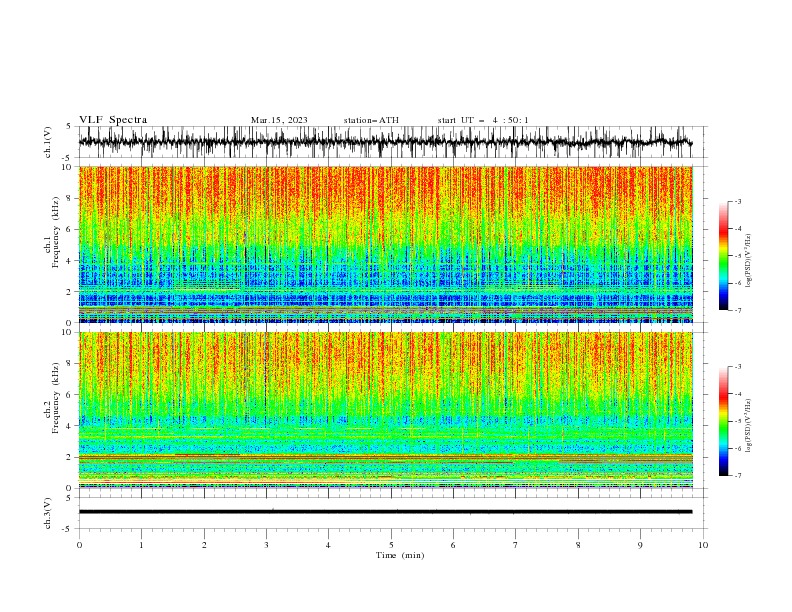
Task: Click the date 'Mar.15, 2023'
Action: 279,120
